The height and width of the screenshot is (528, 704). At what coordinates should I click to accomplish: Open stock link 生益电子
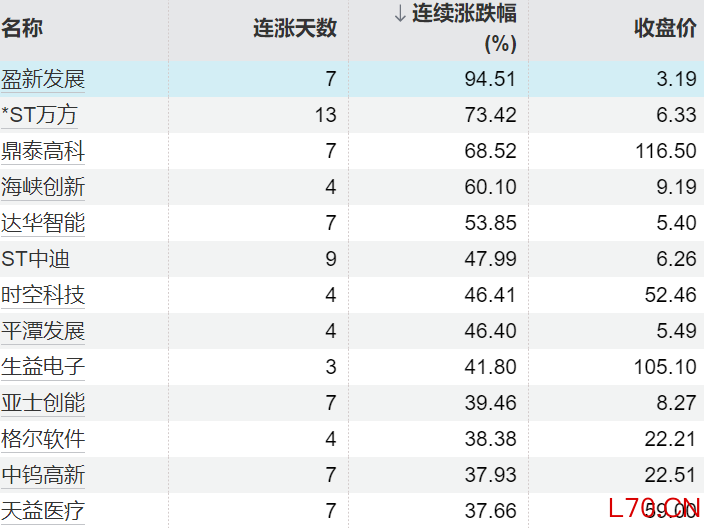tap(43, 367)
